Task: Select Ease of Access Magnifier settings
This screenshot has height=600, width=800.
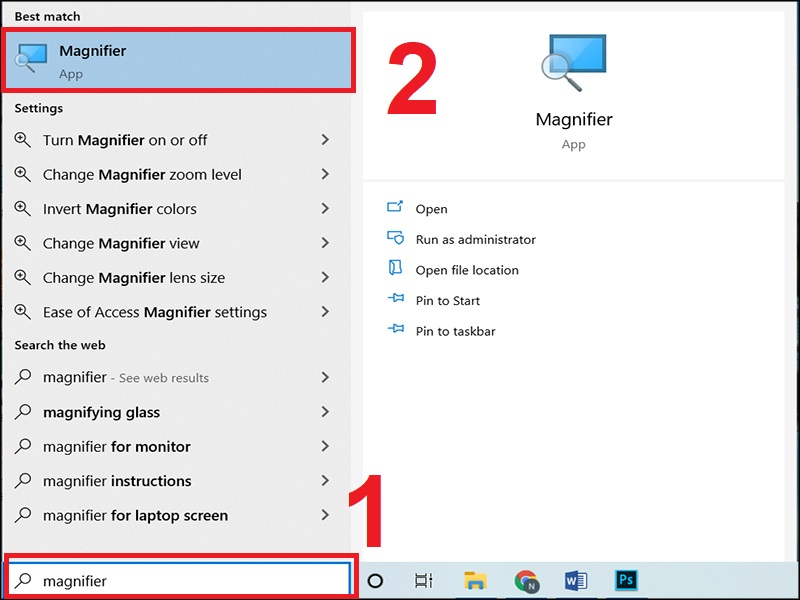Action: click(x=172, y=312)
